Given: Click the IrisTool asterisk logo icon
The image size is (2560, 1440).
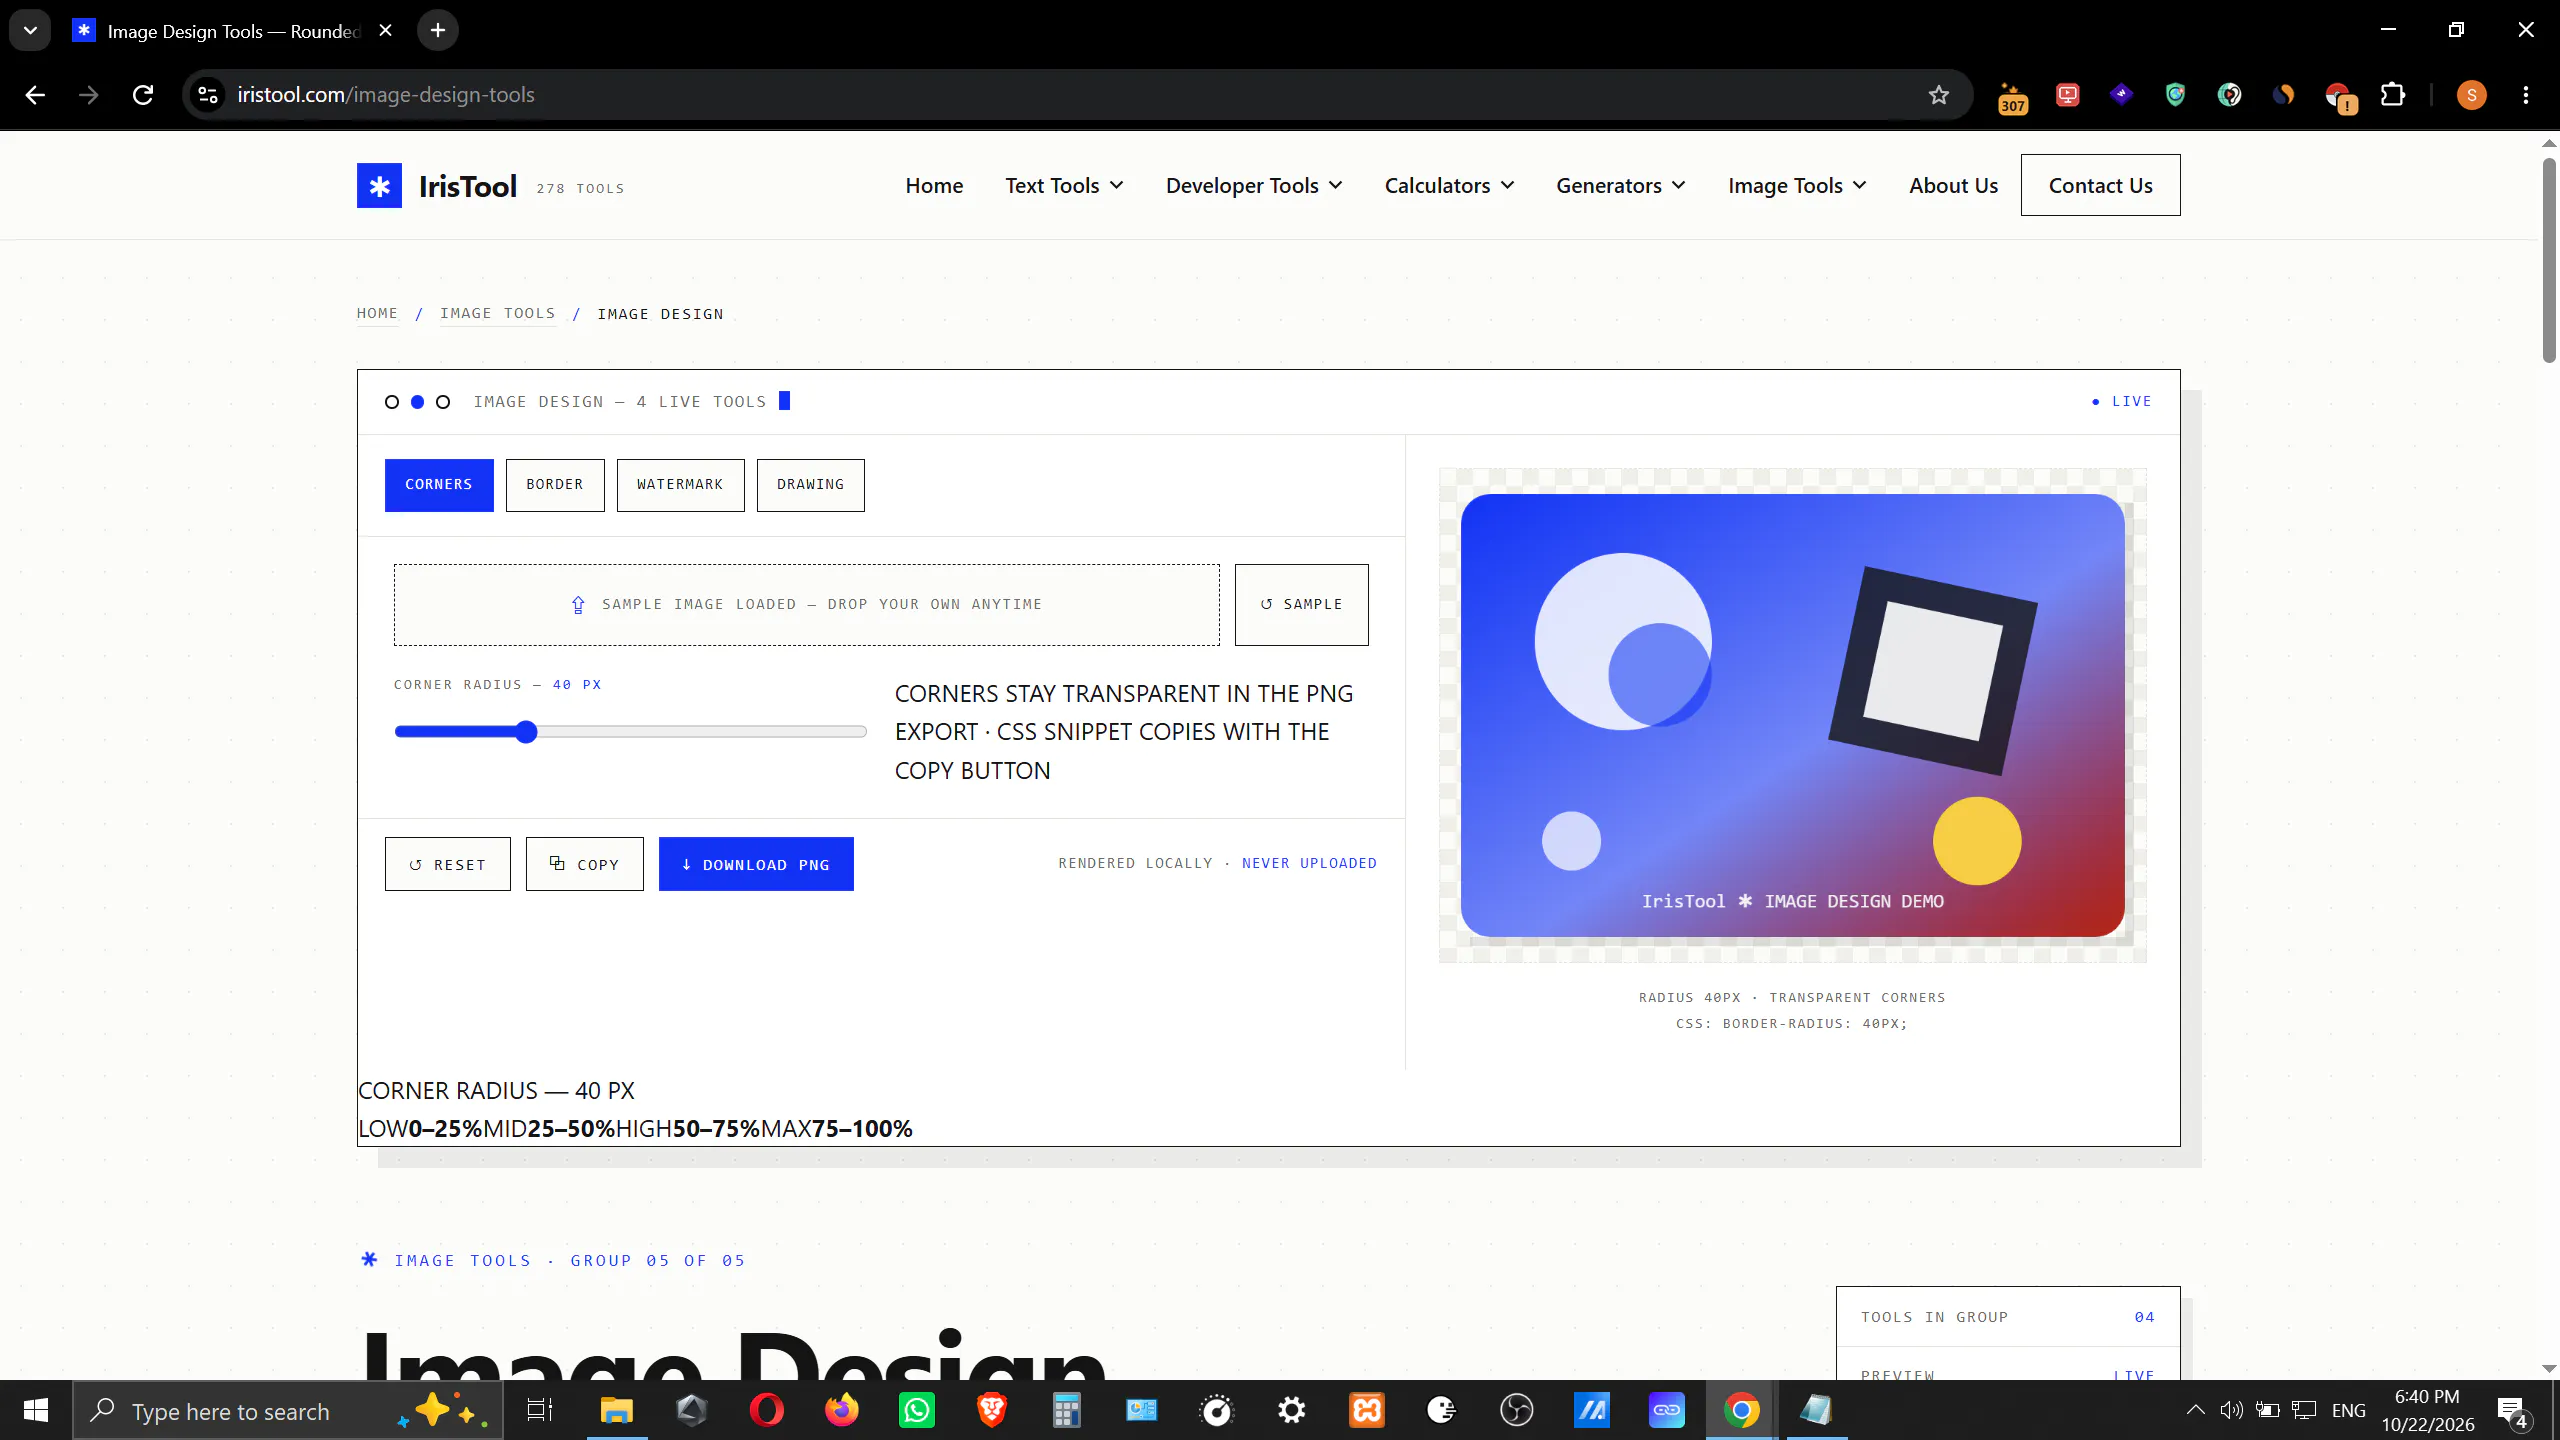Looking at the screenshot, I should (379, 185).
